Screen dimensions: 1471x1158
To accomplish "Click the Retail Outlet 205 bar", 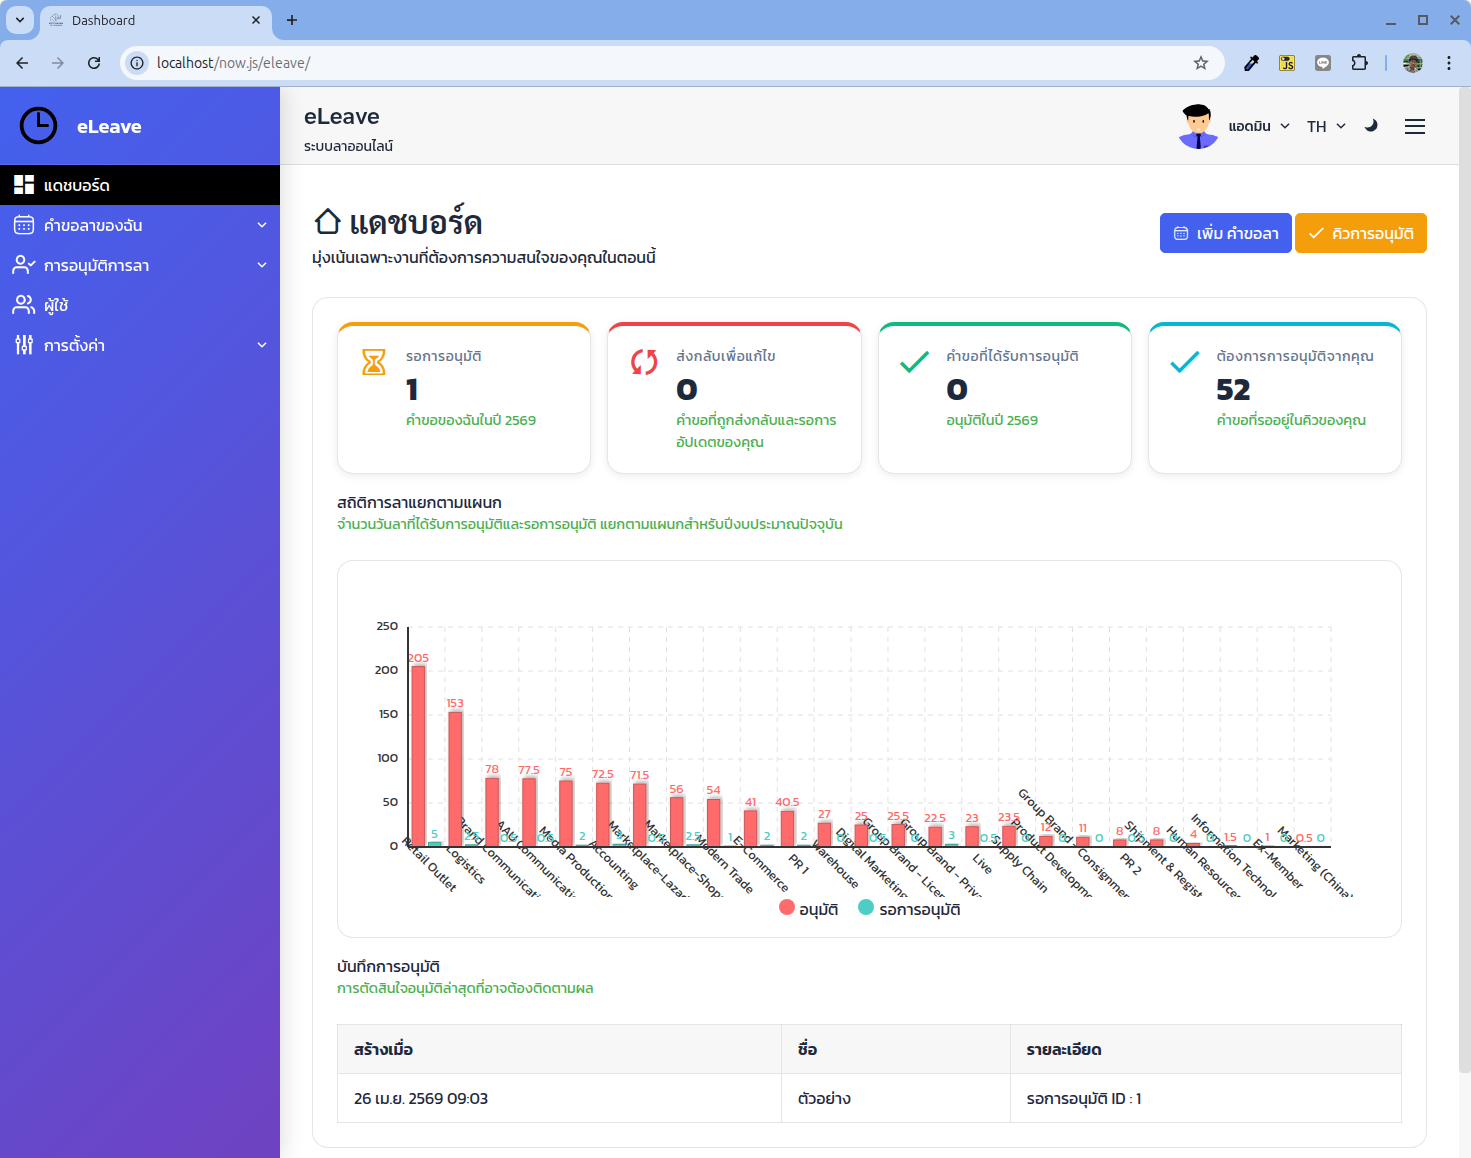I will tap(418, 756).
